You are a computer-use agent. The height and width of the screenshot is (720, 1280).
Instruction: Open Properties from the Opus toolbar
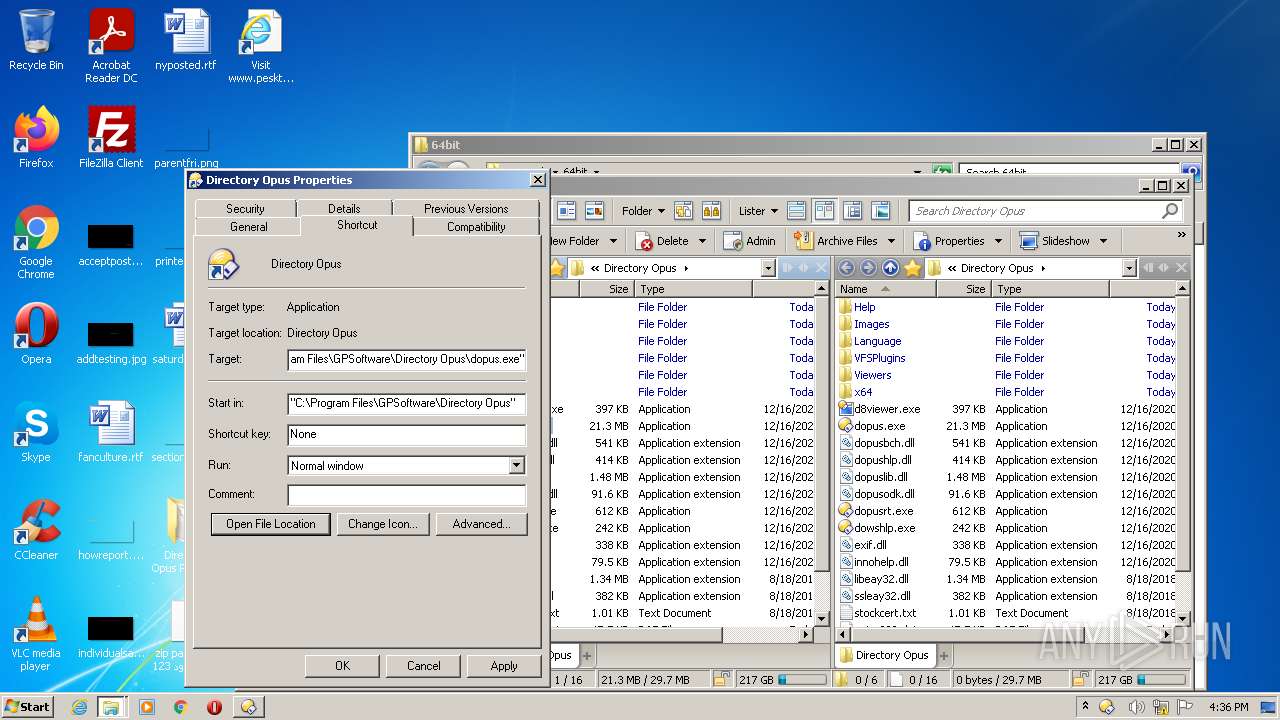tap(949, 241)
